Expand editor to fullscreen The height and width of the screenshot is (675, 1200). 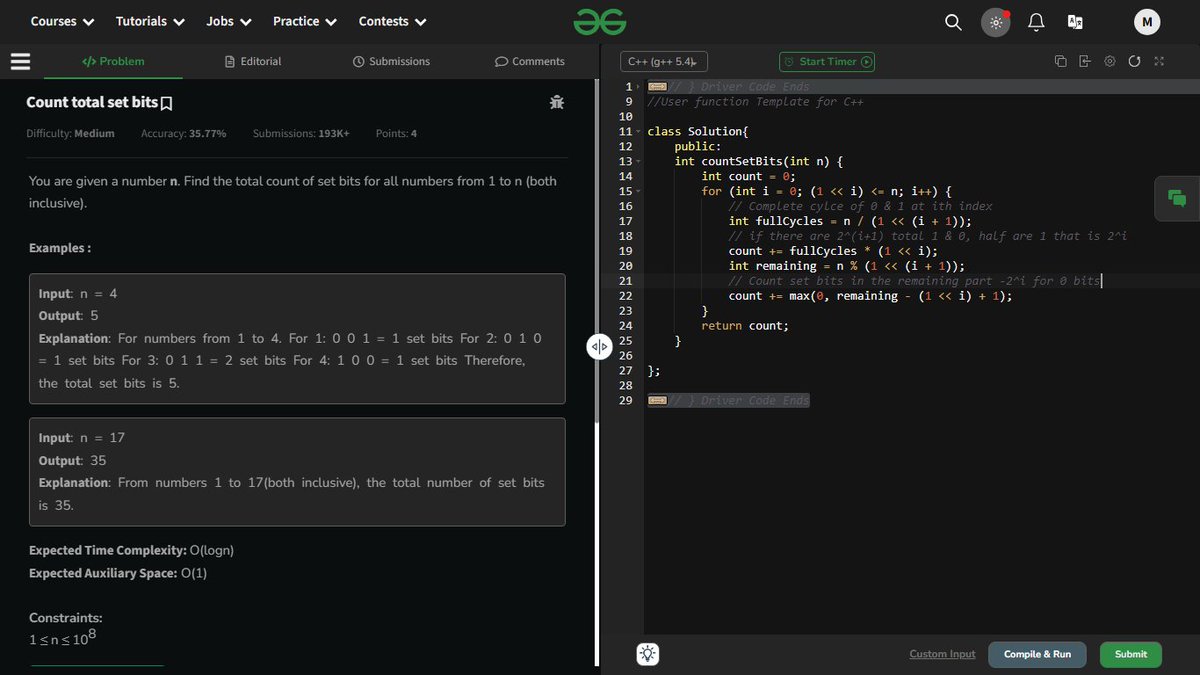(1159, 61)
